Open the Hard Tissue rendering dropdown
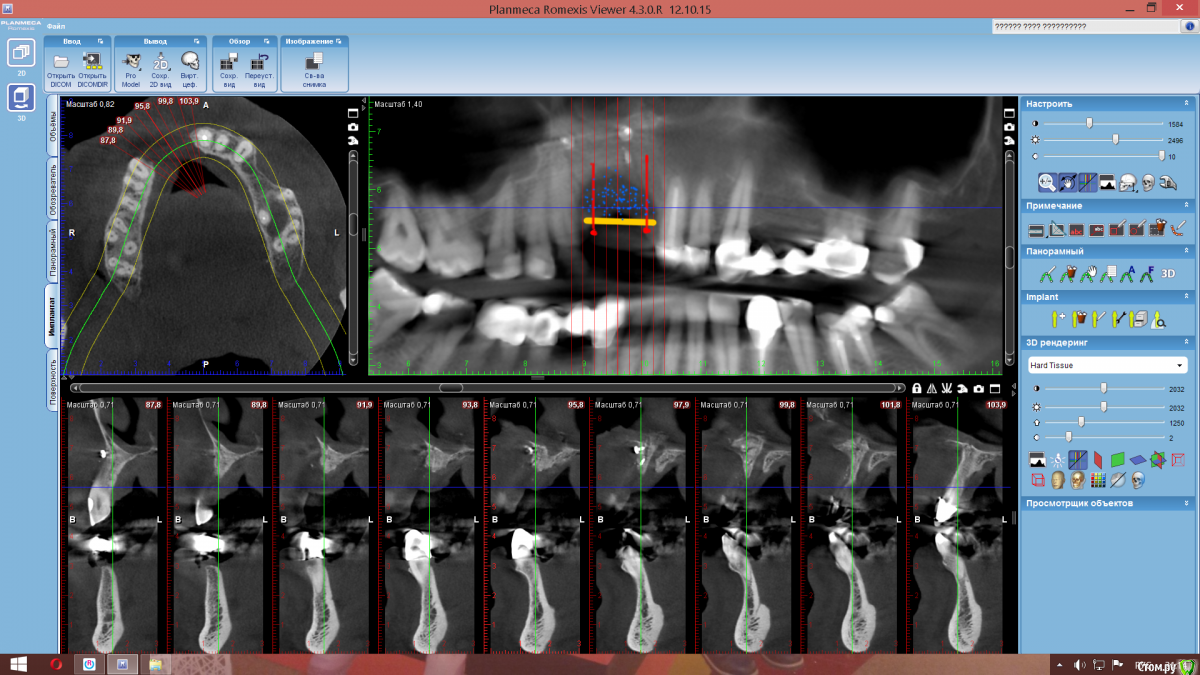The image size is (1200, 675). tap(1107, 366)
